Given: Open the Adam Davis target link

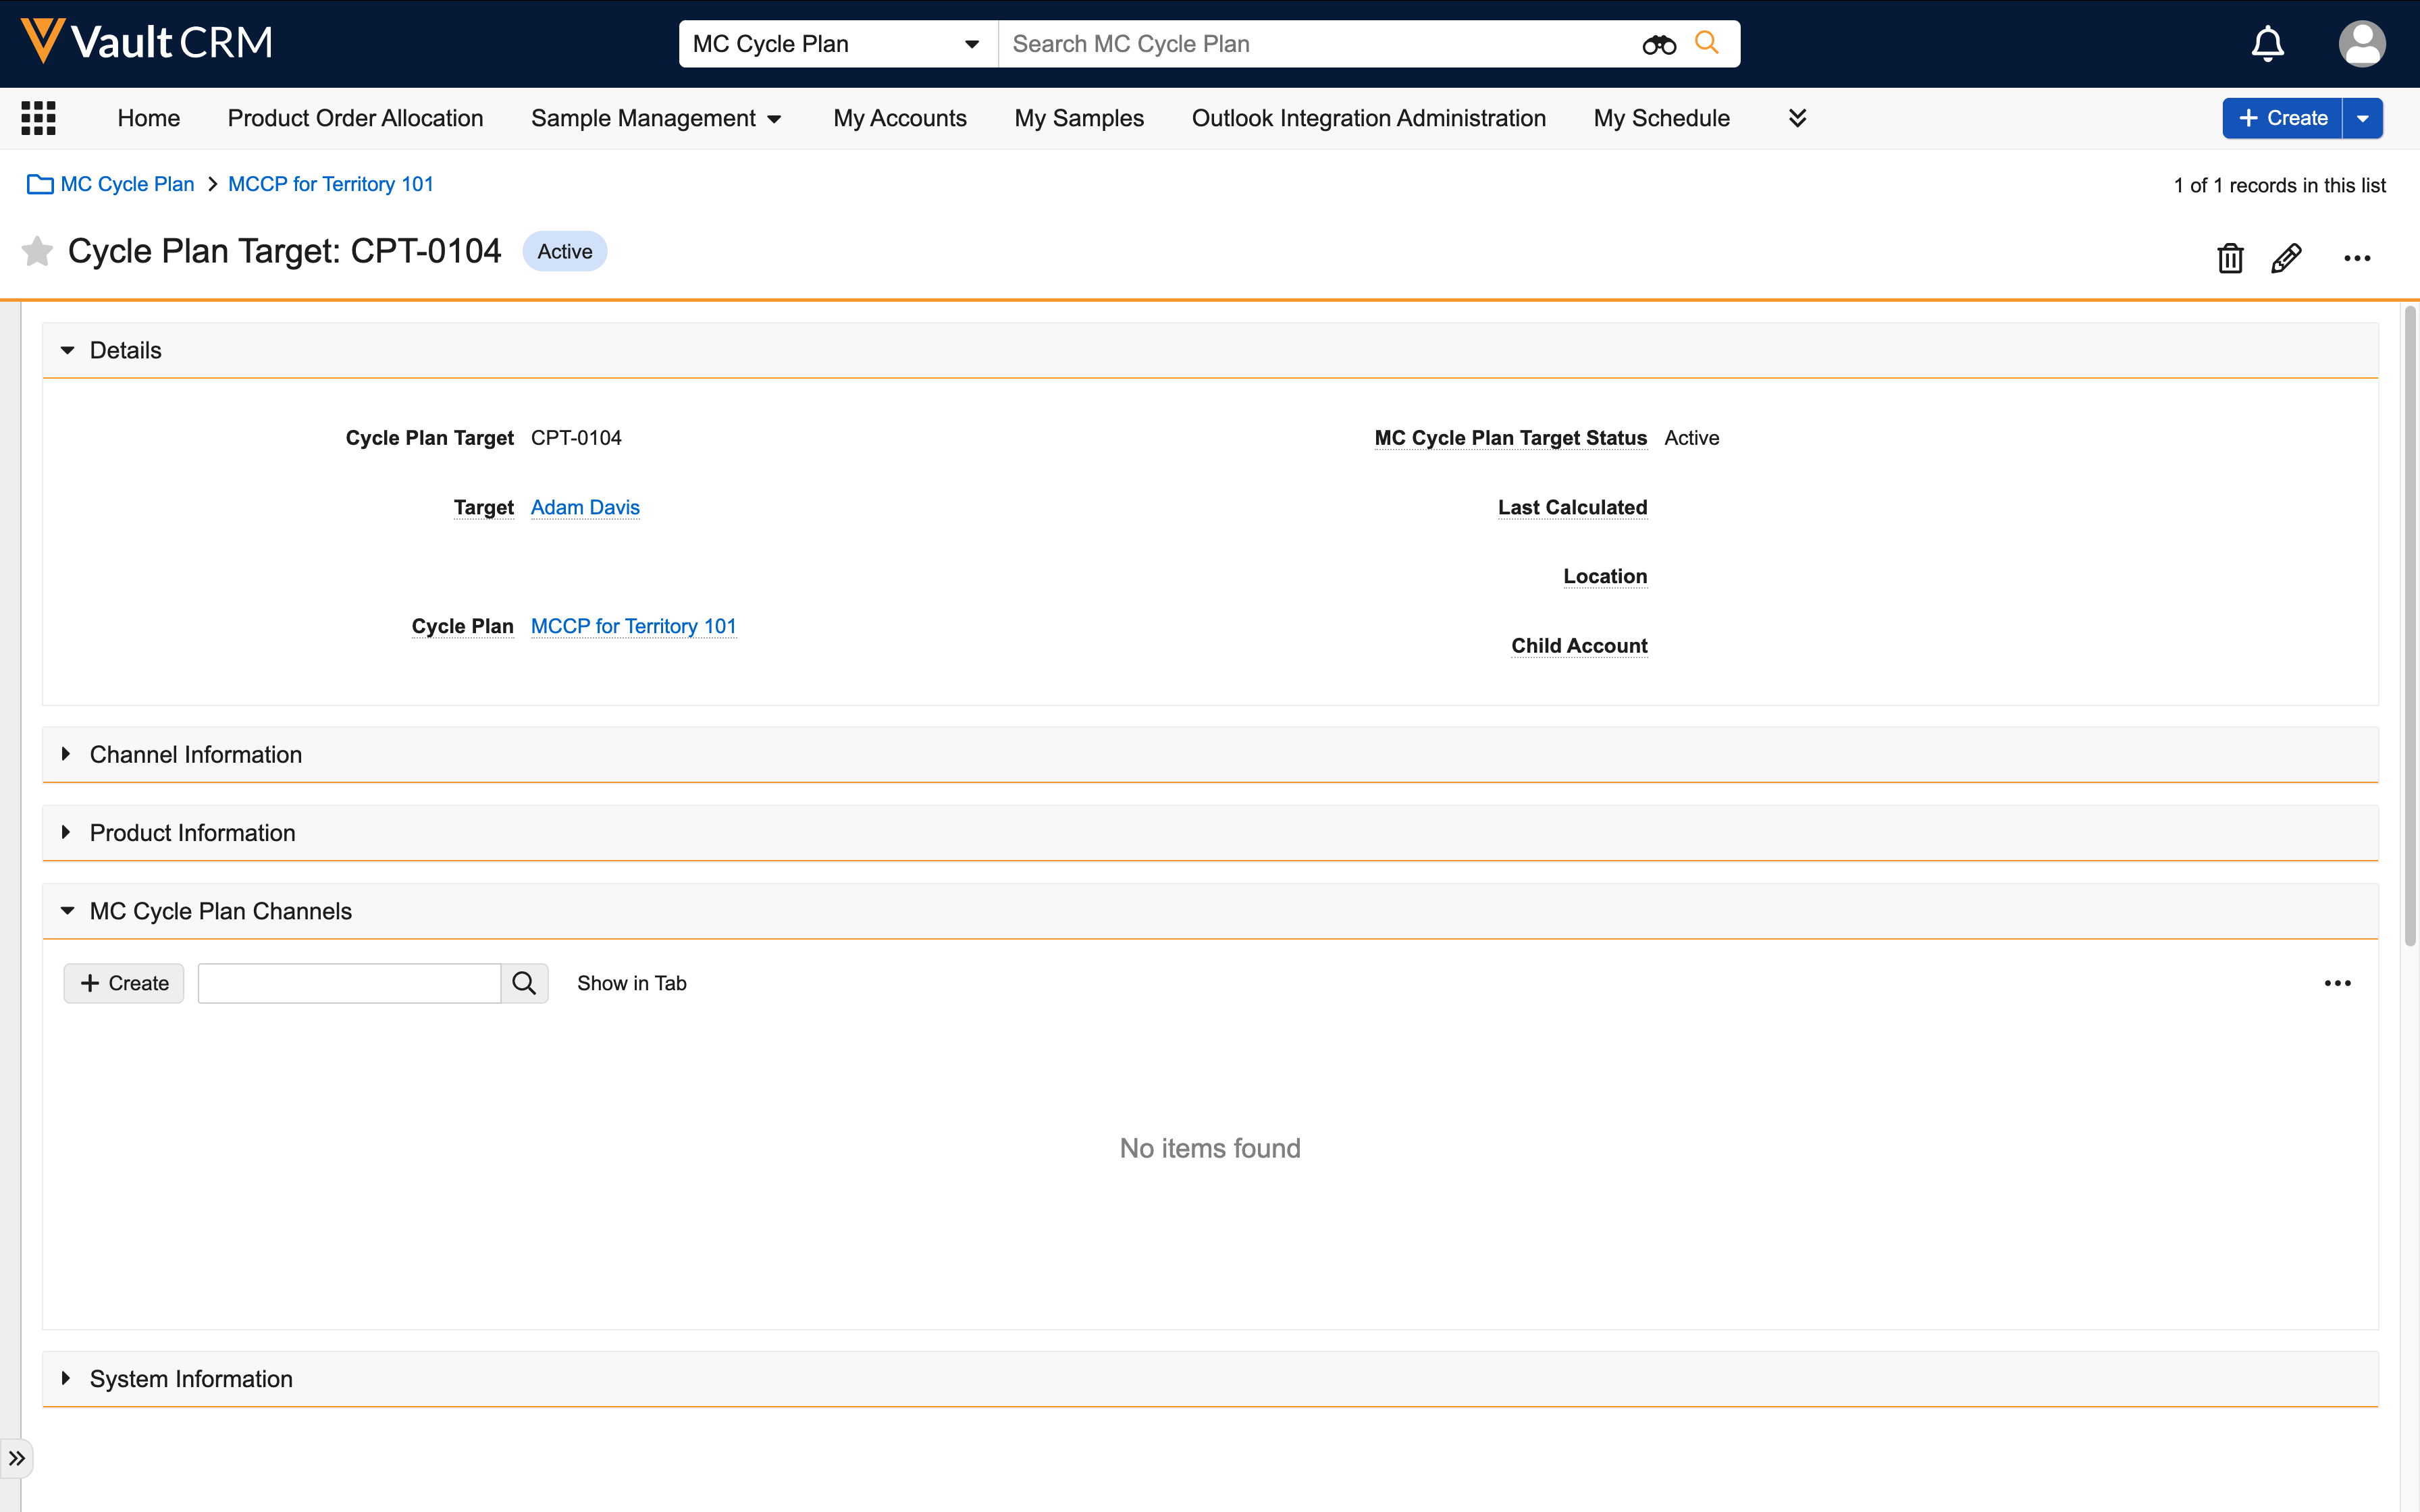Looking at the screenshot, I should point(585,507).
